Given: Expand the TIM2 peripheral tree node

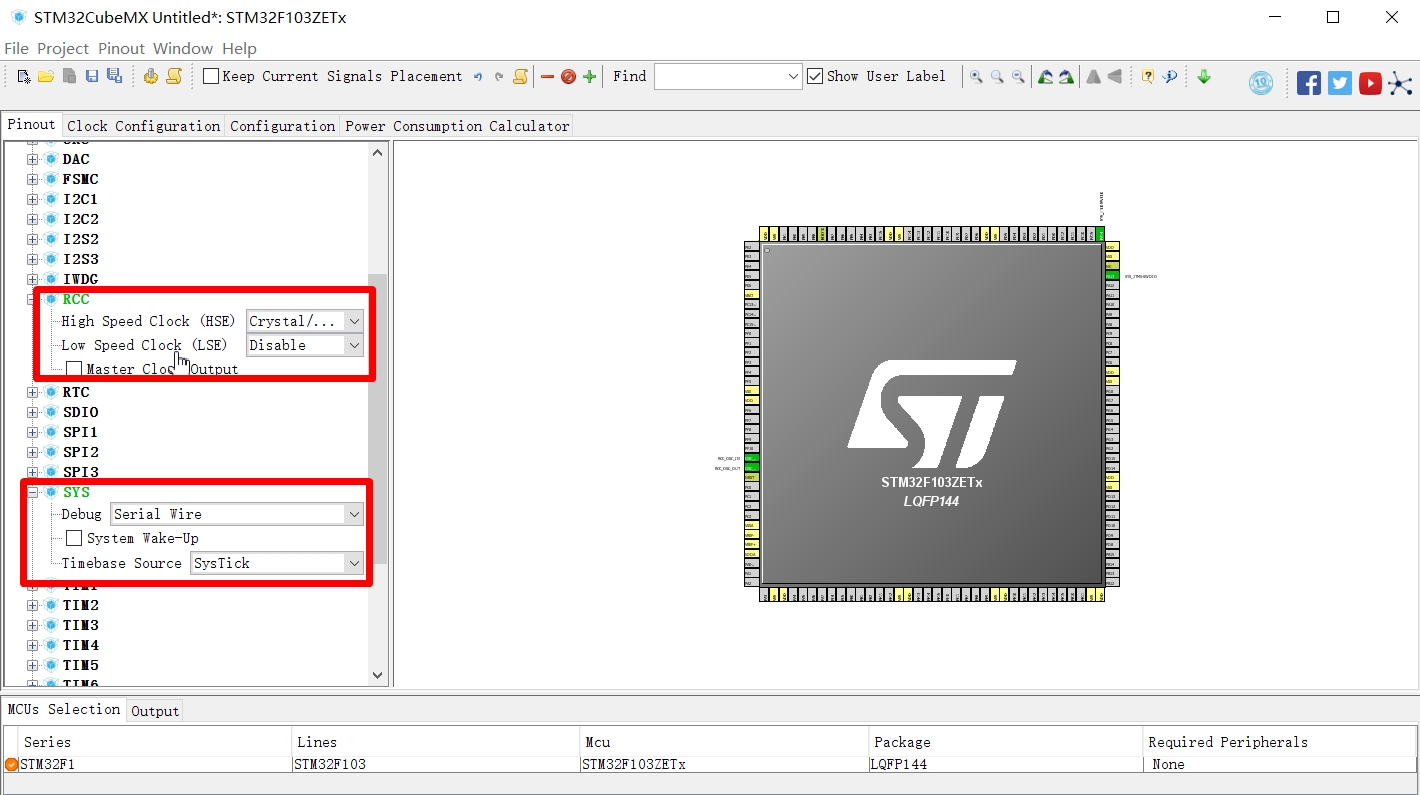Looking at the screenshot, I should tap(31, 605).
